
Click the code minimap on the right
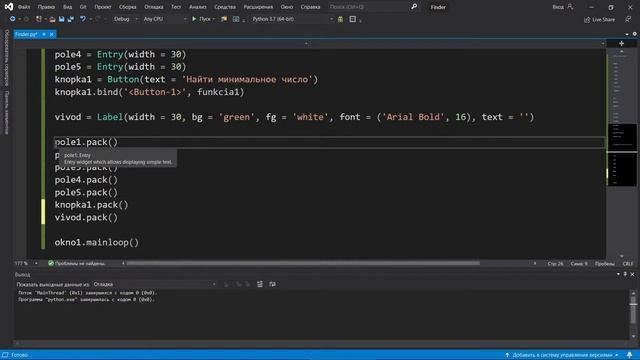(x=622, y=153)
